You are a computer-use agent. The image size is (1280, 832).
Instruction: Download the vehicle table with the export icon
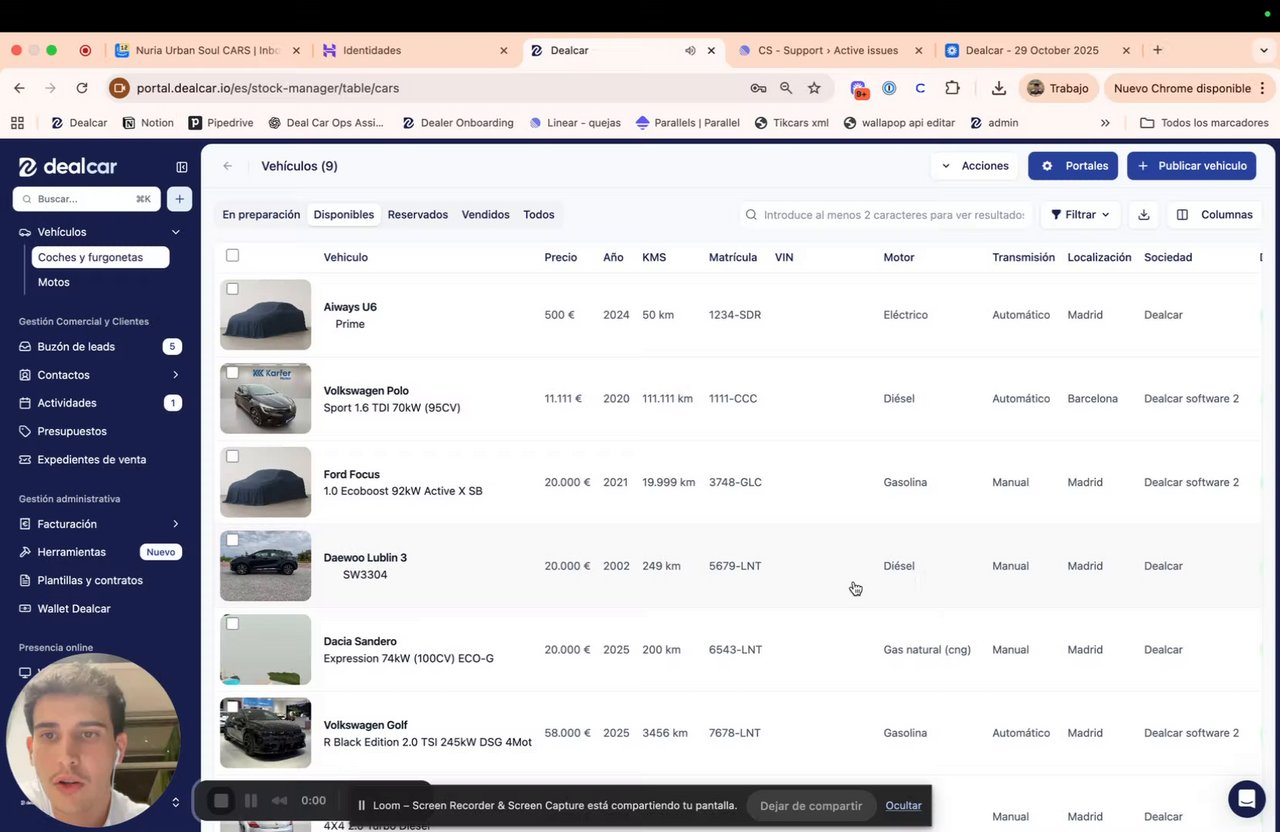(x=1144, y=215)
